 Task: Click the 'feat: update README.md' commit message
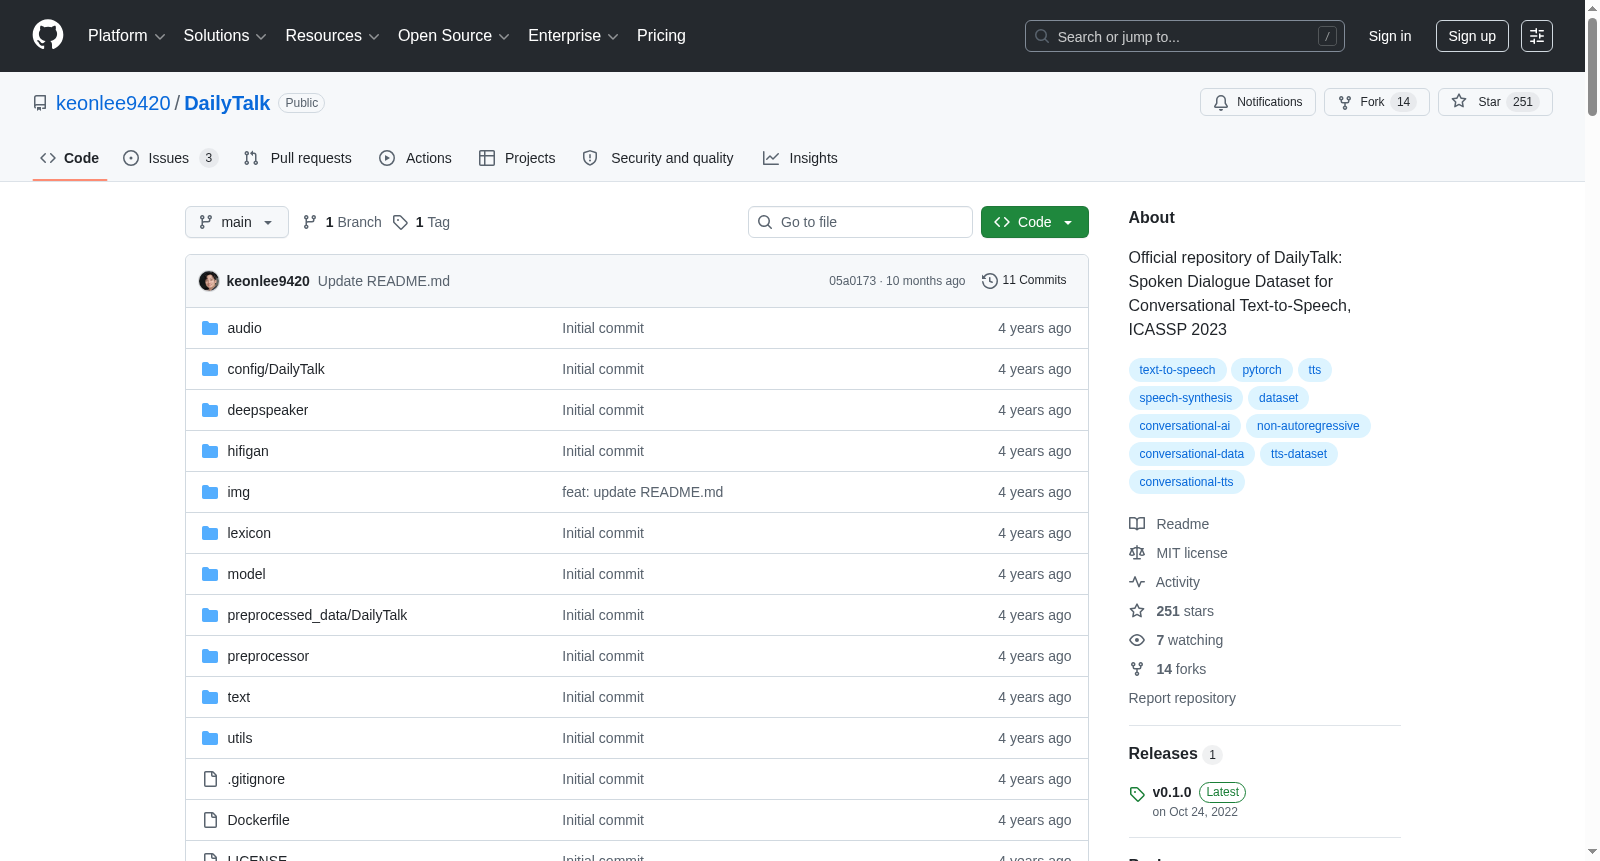coord(642,492)
